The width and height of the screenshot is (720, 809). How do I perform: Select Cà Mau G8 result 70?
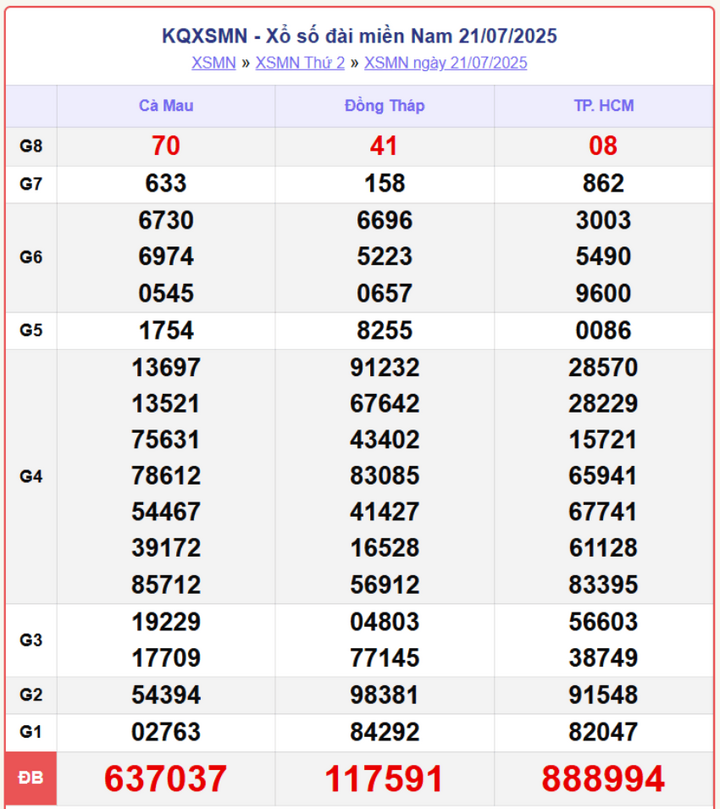166,146
